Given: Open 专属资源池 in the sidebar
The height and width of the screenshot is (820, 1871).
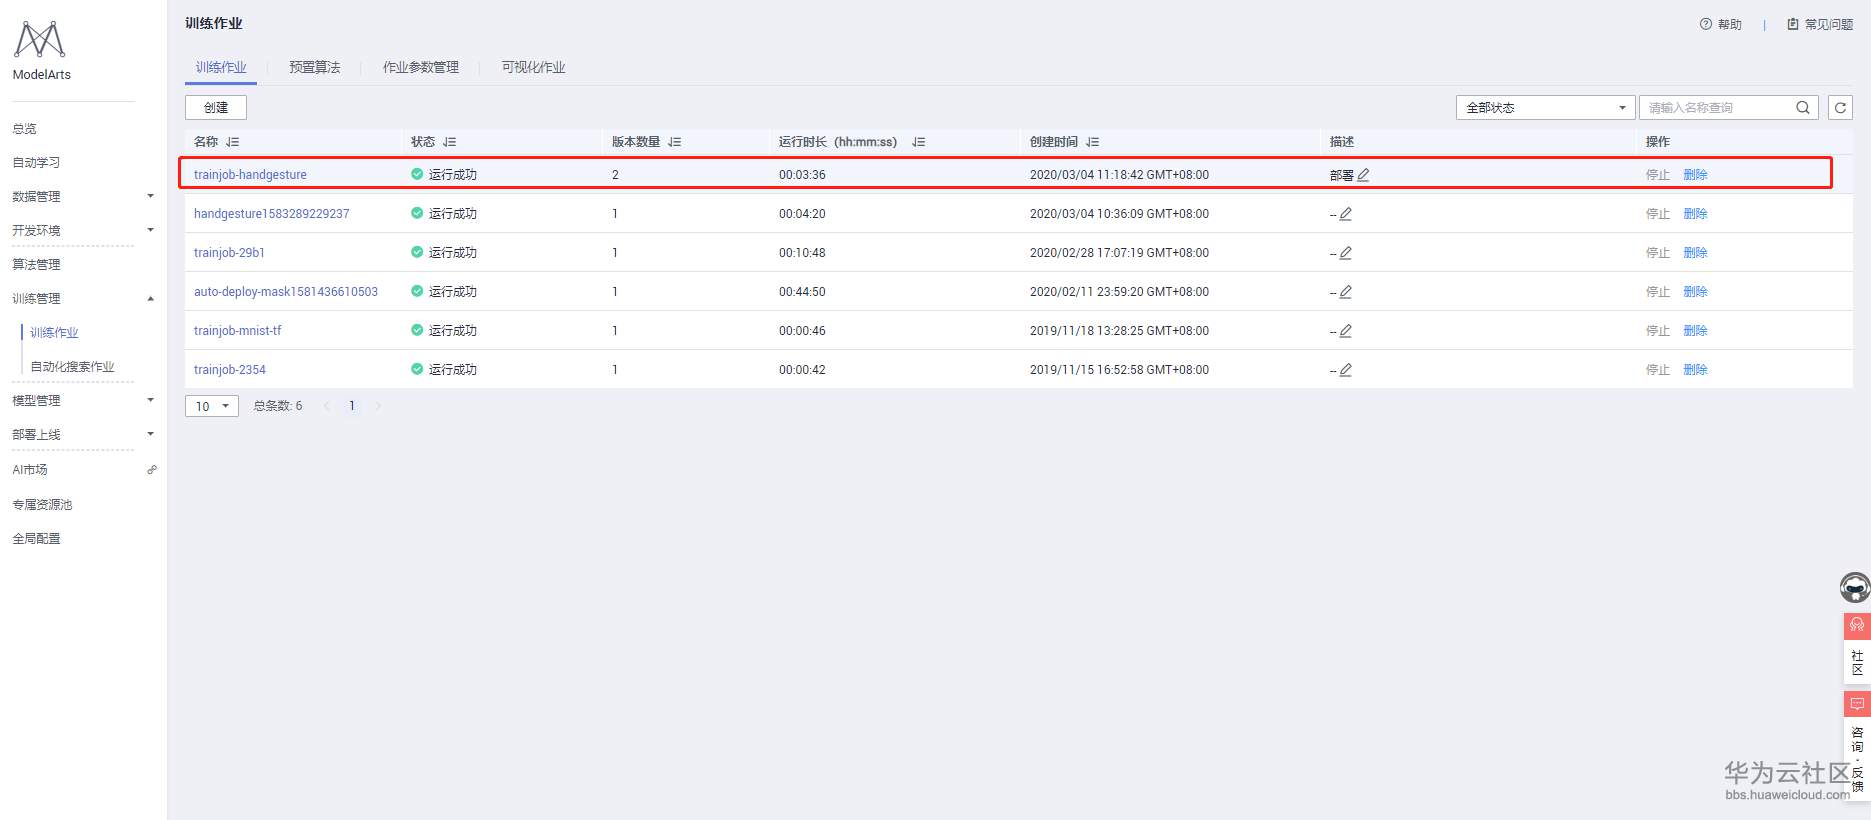Looking at the screenshot, I should coord(42,504).
